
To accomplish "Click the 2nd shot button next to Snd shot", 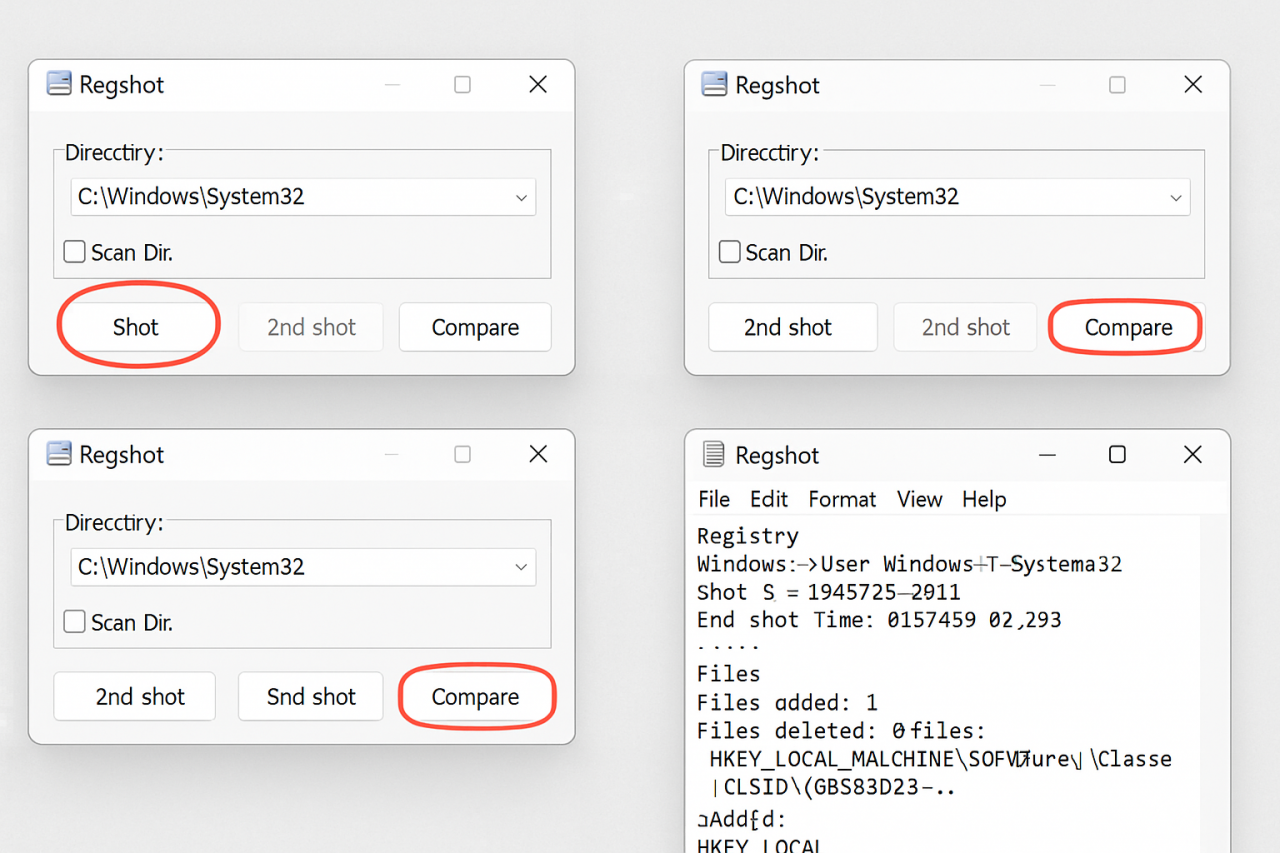I will (x=135, y=696).
